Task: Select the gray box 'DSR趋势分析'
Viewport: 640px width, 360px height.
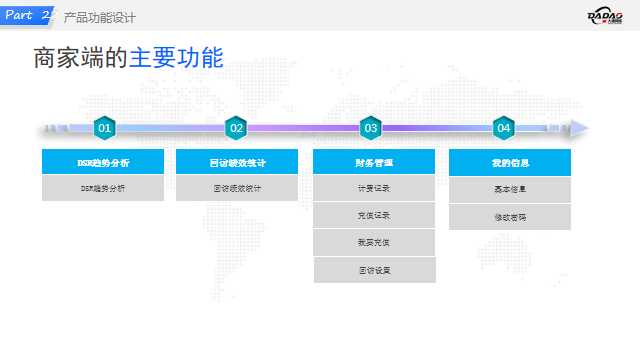Action: 103,188
